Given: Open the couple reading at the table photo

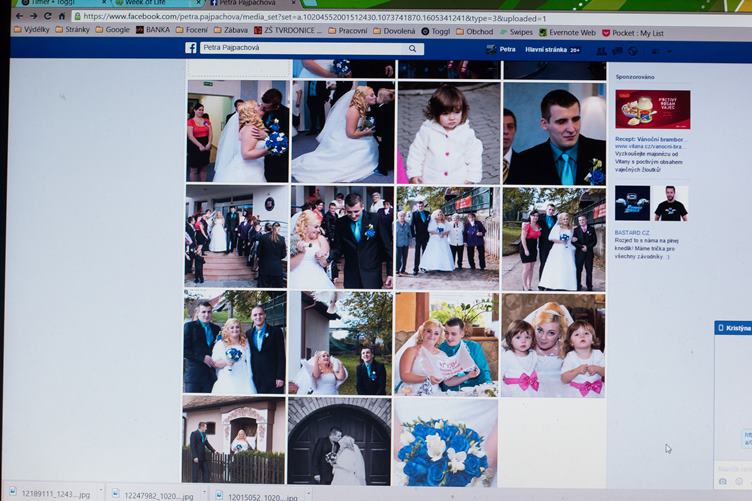Looking at the screenshot, I should [446, 344].
